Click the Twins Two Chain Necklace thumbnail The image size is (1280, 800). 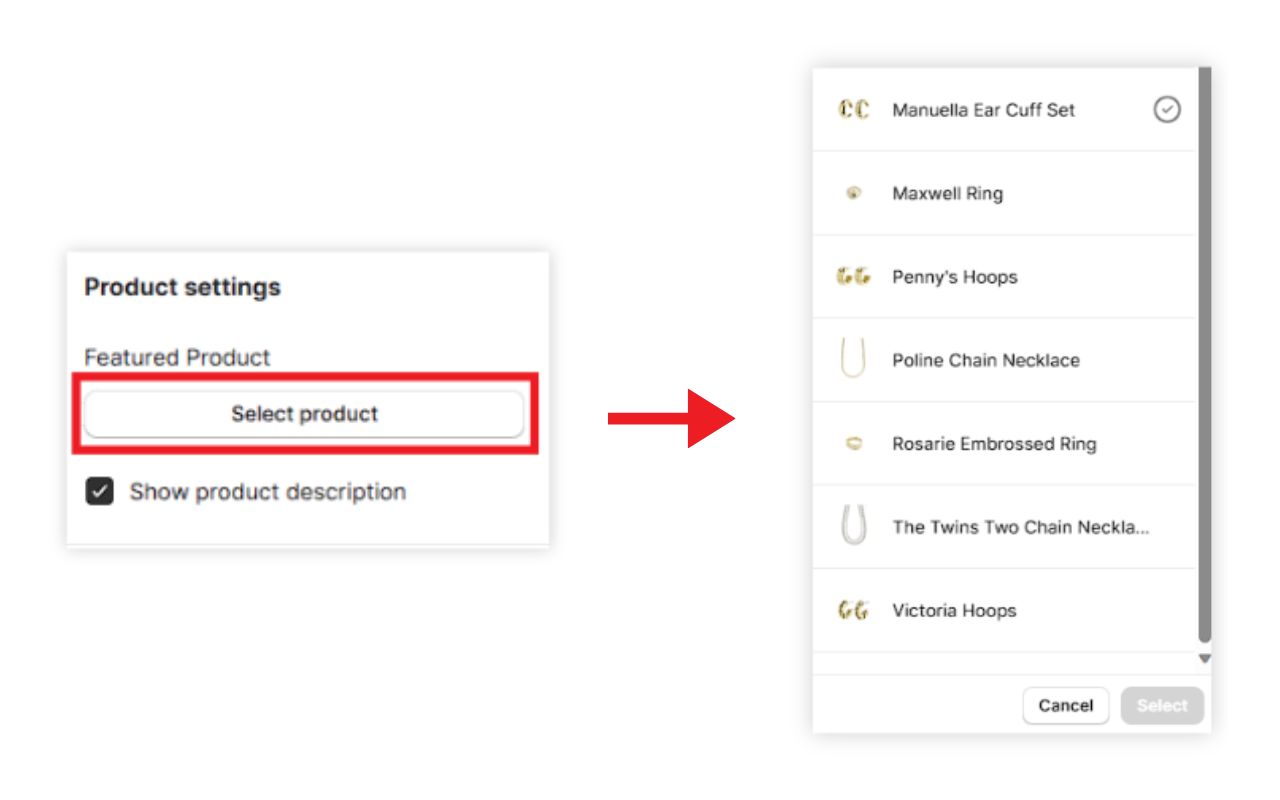click(853, 526)
